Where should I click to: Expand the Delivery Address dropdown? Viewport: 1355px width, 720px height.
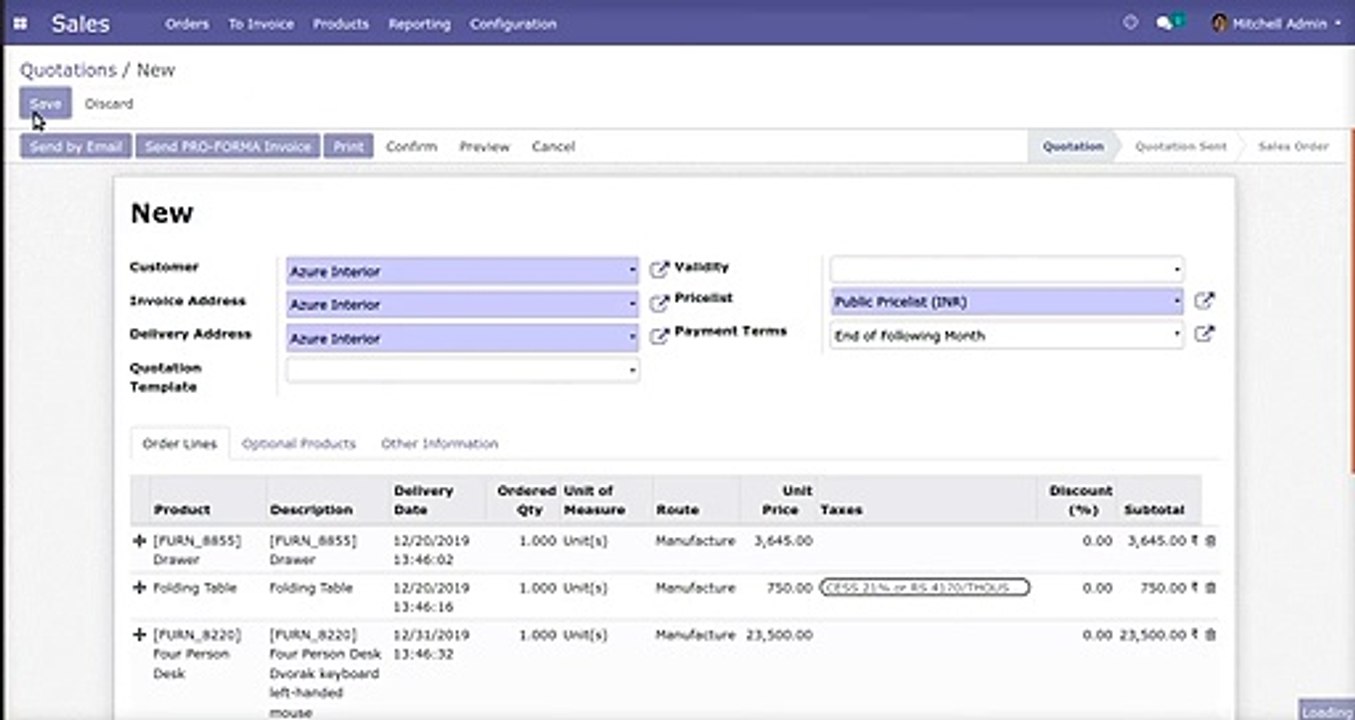click(632, 339)
